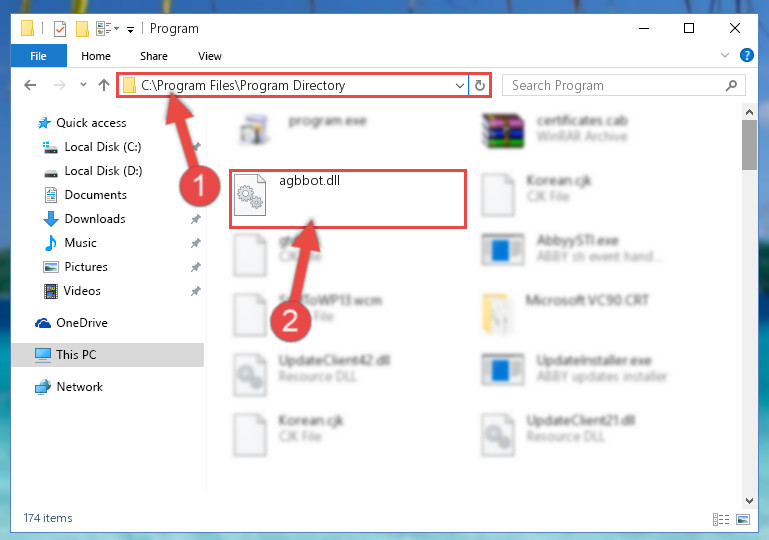Click the view options title bar icon
The image size is (769, 540).
coord(104,28)
